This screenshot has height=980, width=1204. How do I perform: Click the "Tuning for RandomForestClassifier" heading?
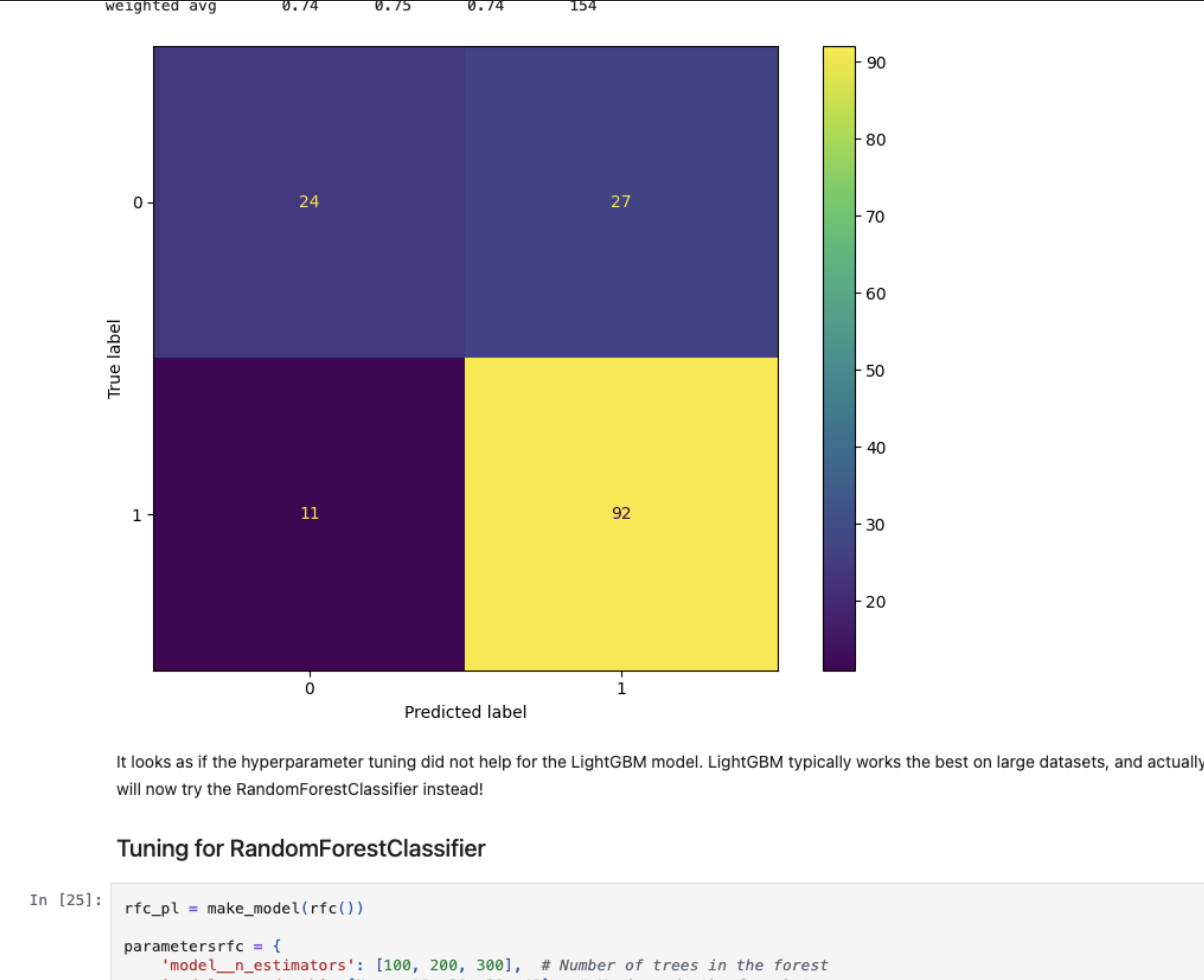point(301,849)
